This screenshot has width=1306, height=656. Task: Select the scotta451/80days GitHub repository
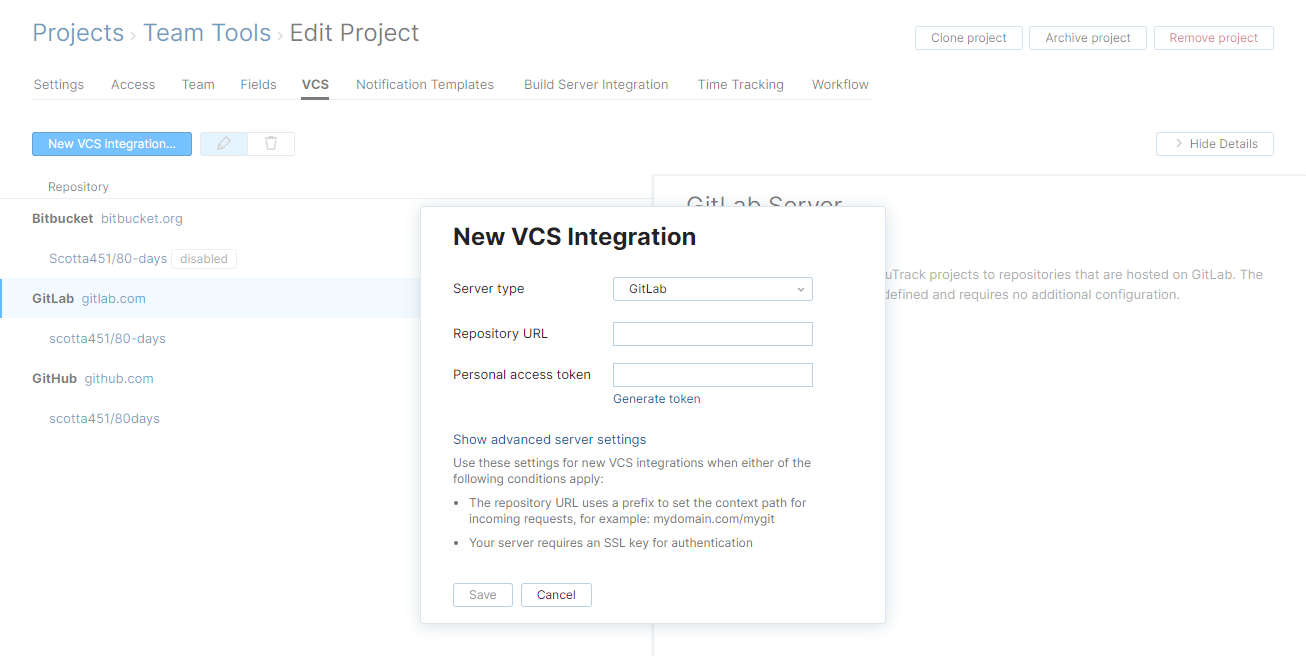point(104,418)
